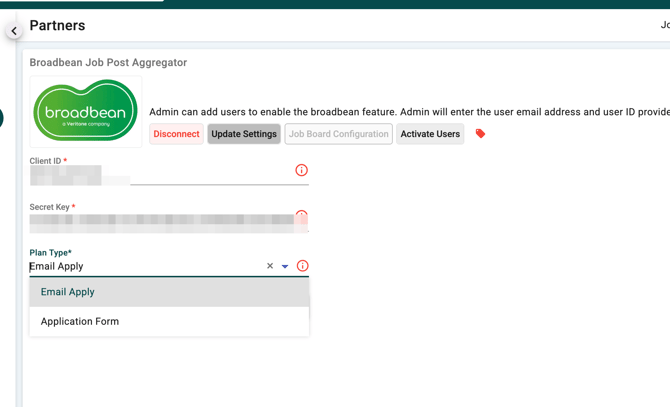The image size is (670, 407).
Task: Open Job Board Configuration
Action: (338, 134)
